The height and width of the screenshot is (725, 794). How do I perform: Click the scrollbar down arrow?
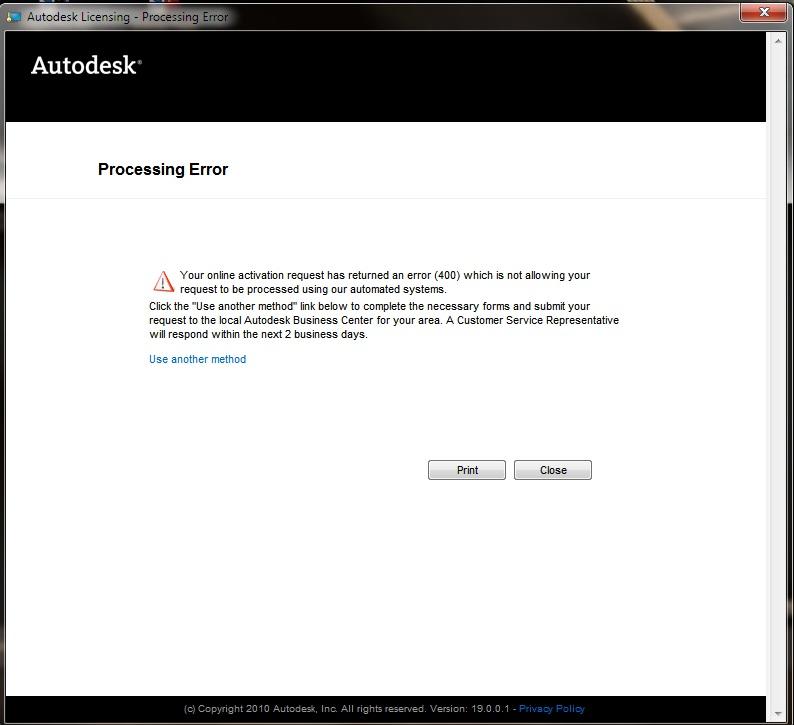pyautogui.click(x=777, y=713)
